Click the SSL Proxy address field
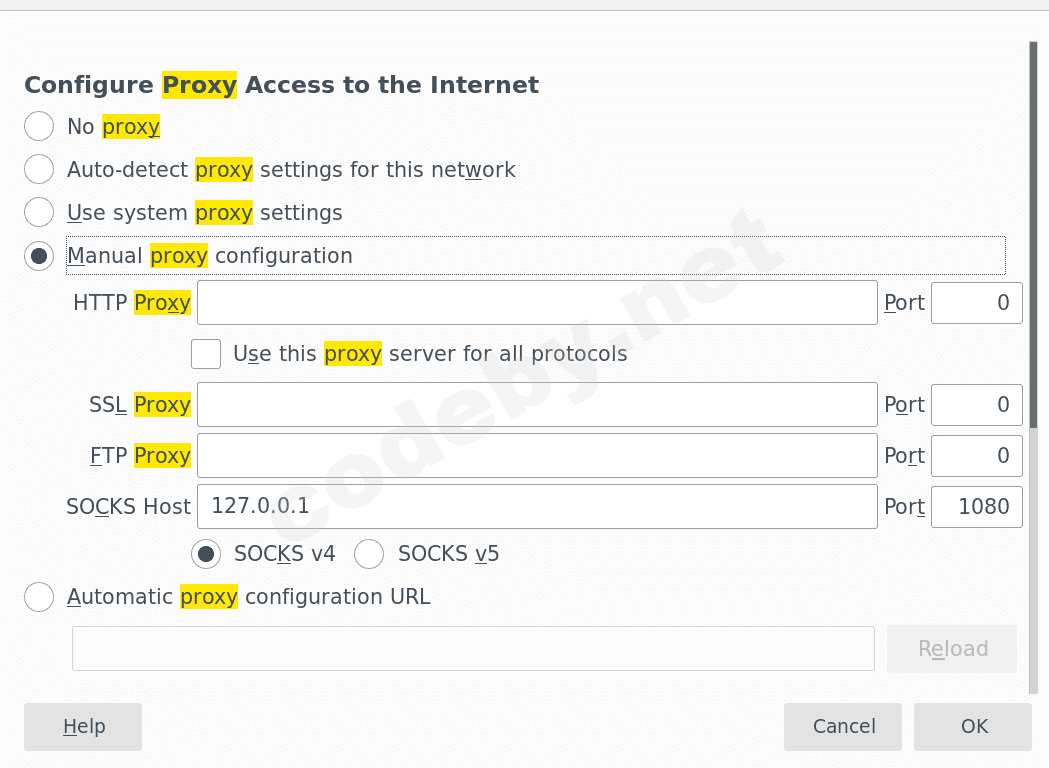Image resolution: width=1049 pixels, height=768 pixels. pyautogui.click(x=537, y=405)
